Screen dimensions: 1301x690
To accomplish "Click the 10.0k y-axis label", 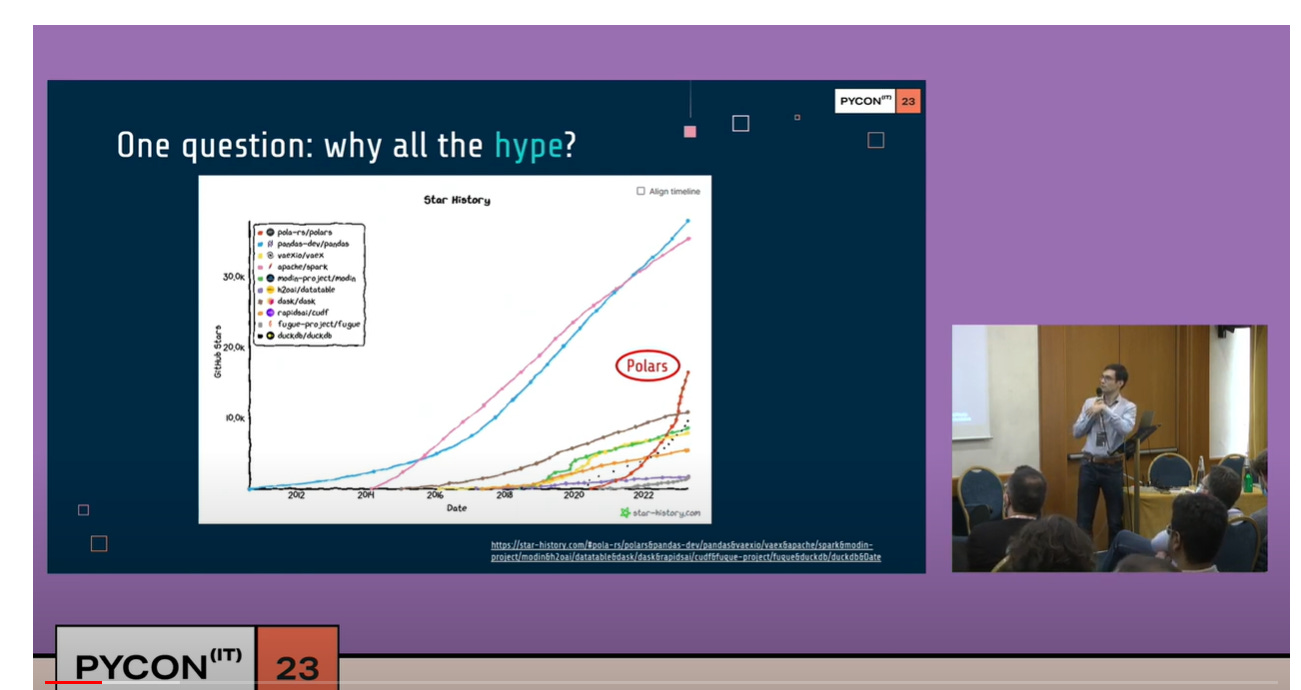I will (233, 418).
